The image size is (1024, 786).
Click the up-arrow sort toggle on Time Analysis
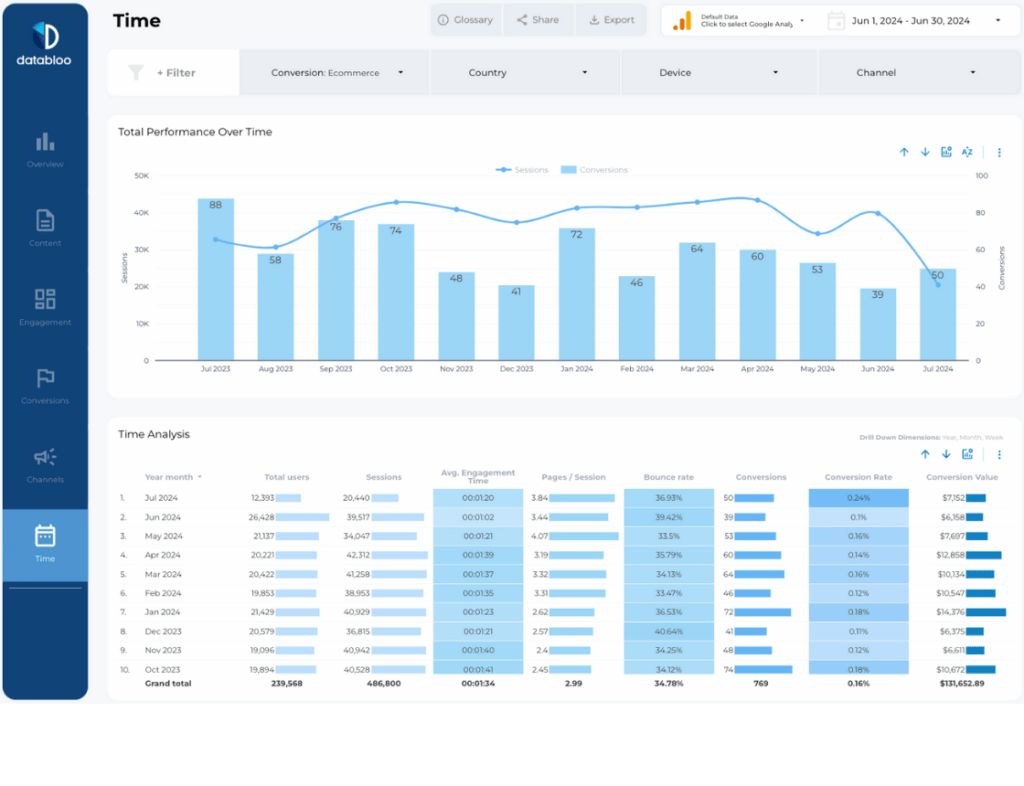[925, 454]
